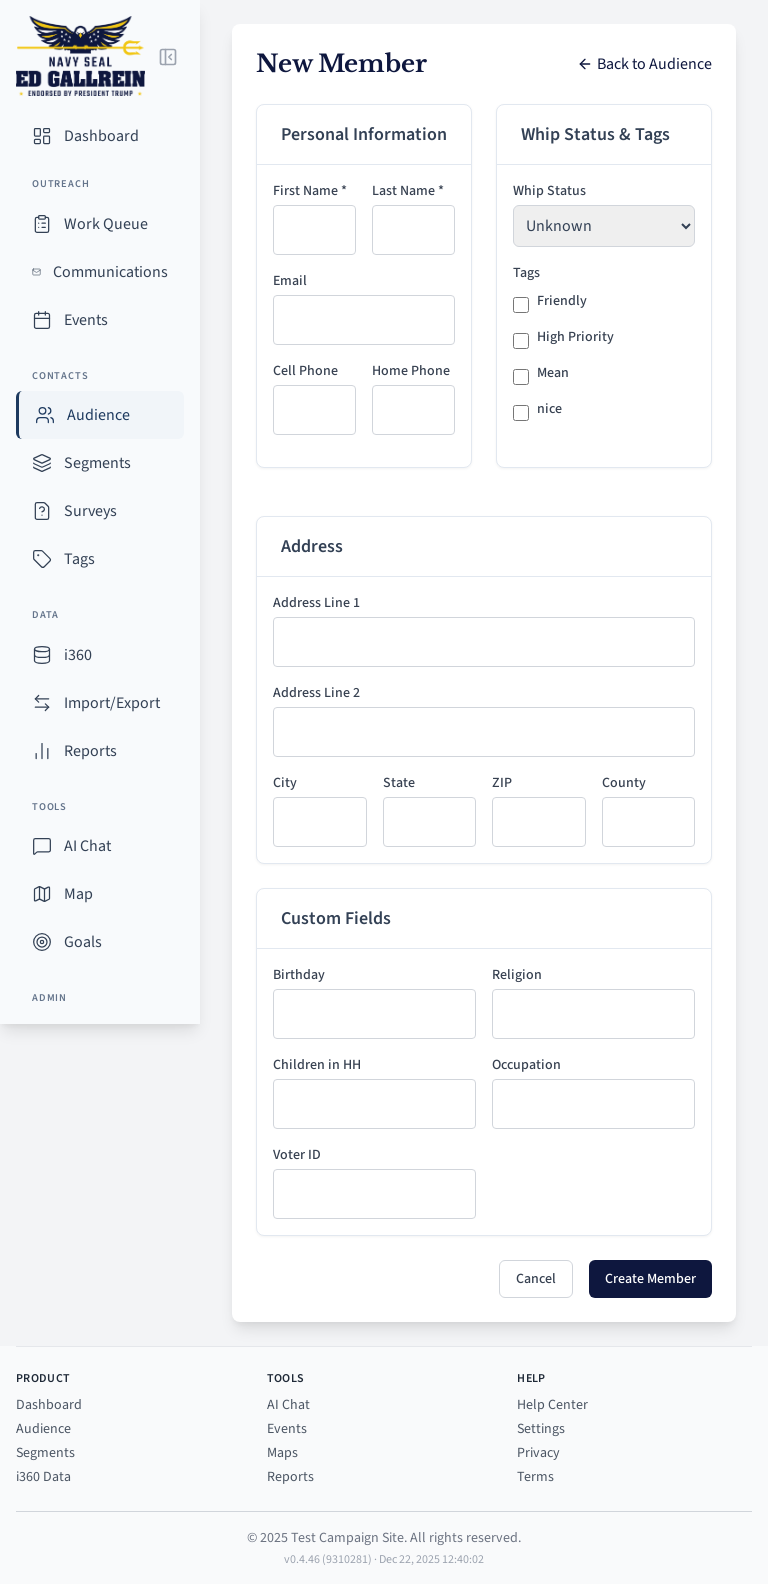This screenshot has height=1584, width=768.
Task: Enable the High Priority tag checkbox
Action: point(521,341)
